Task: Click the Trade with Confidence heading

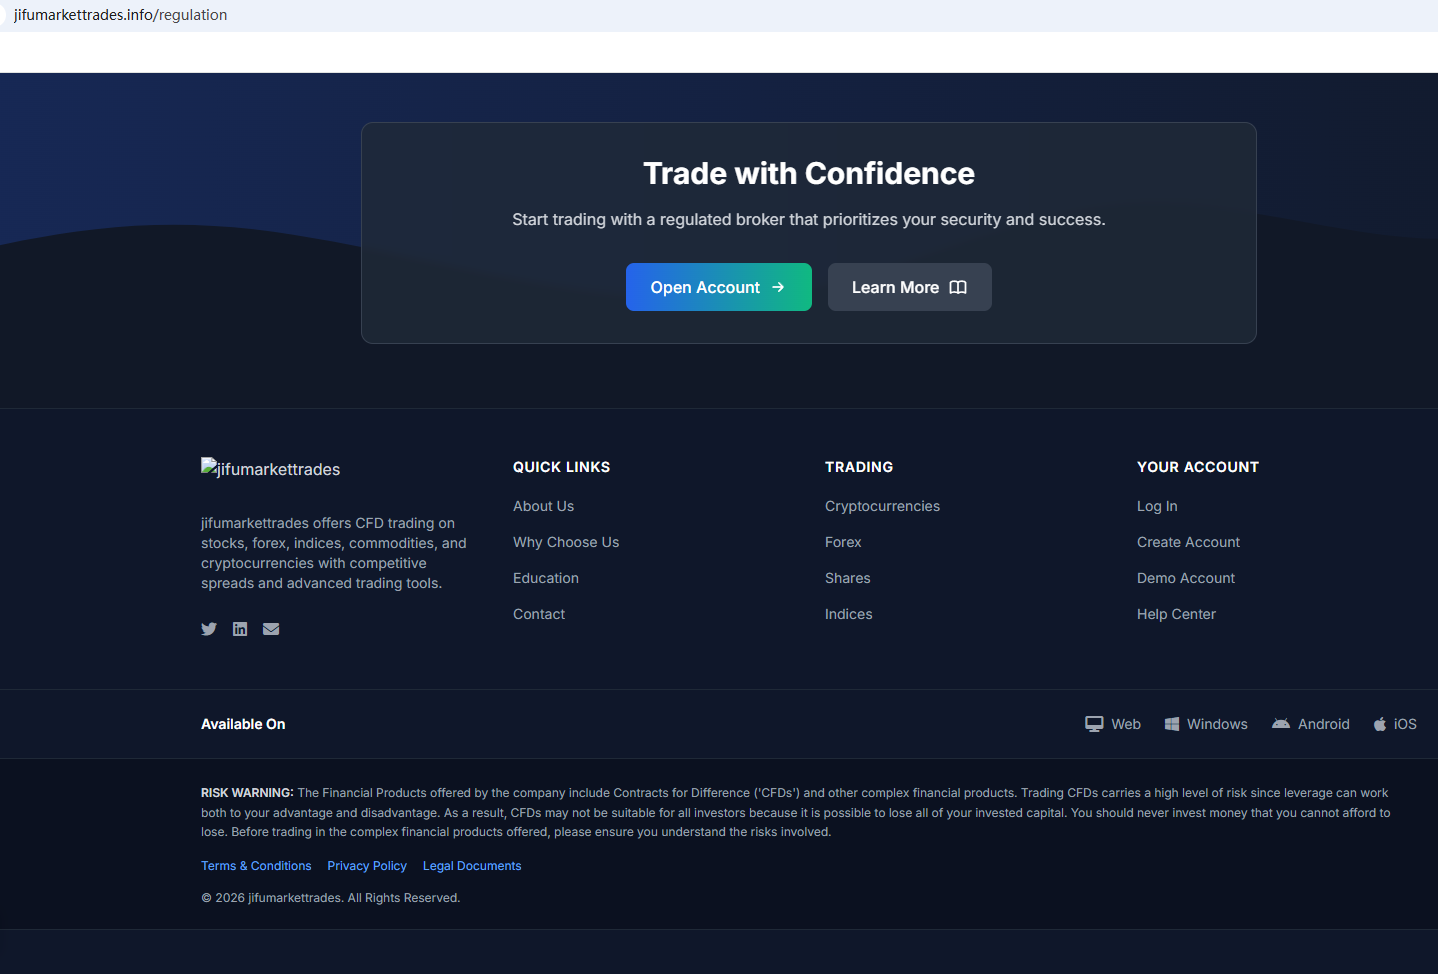Action: (x=809, y=173)
